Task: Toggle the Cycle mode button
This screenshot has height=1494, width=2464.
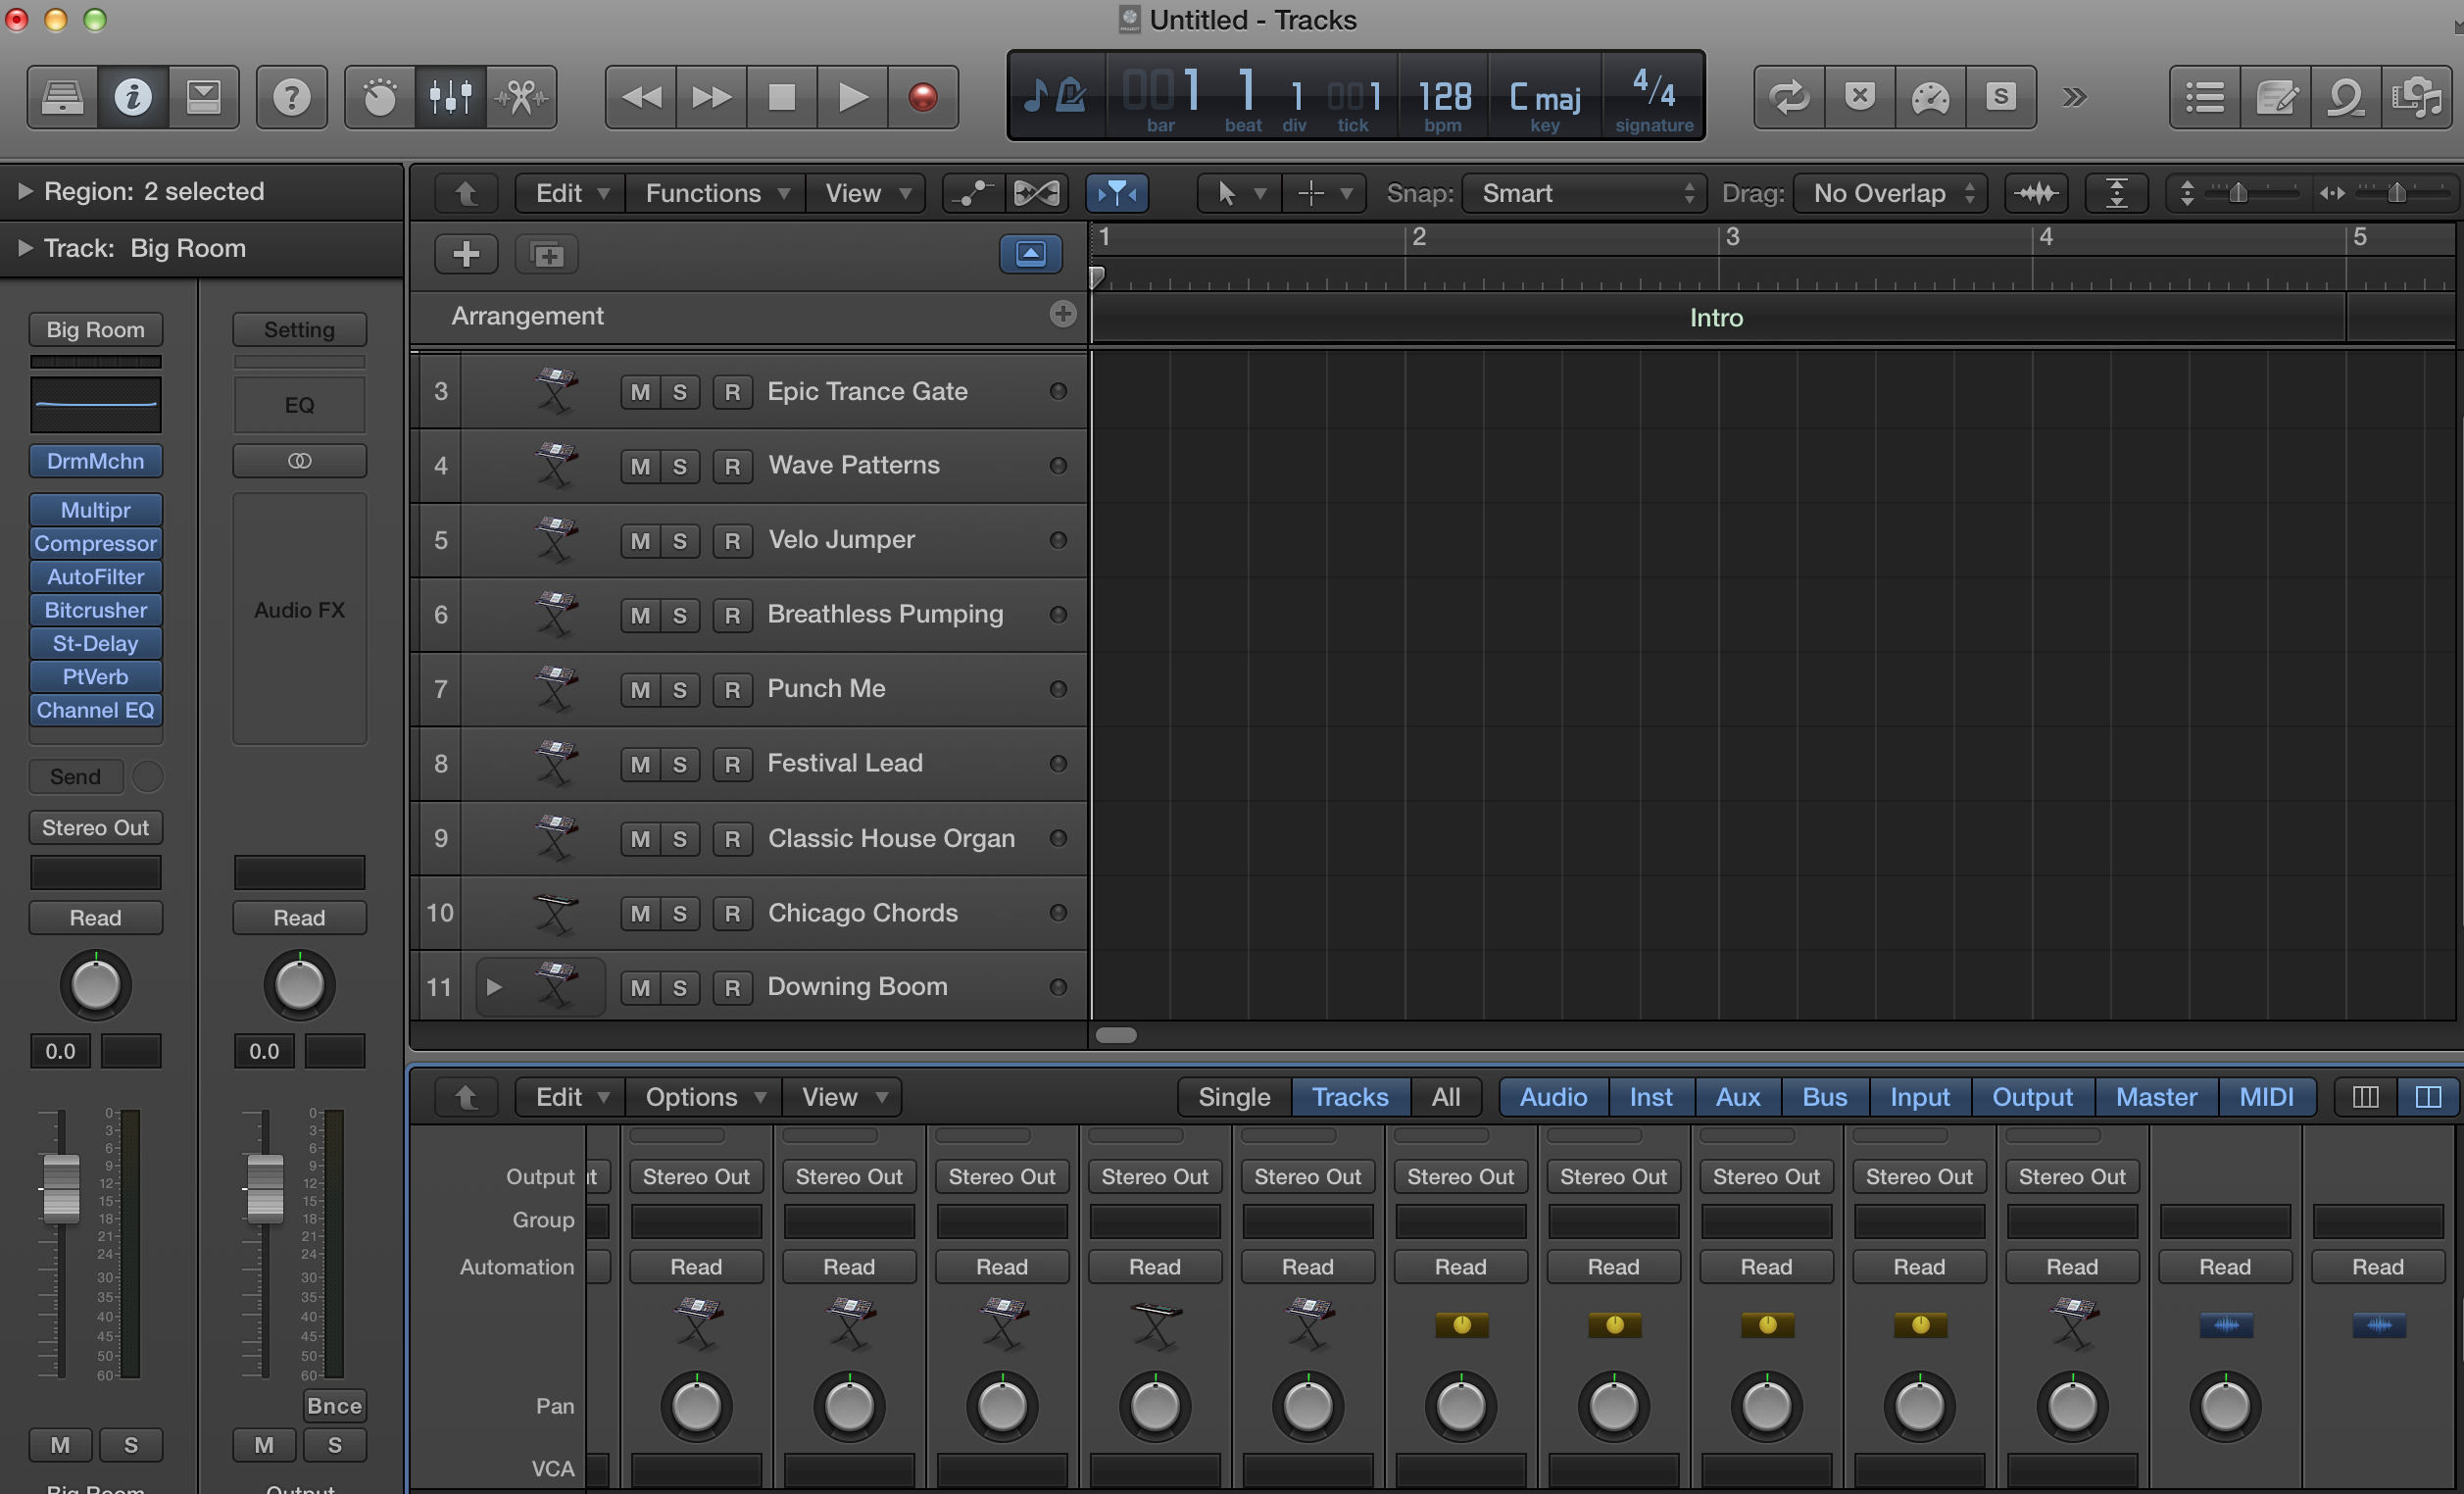Action: pyautogui.click(x=1788, y=97)
